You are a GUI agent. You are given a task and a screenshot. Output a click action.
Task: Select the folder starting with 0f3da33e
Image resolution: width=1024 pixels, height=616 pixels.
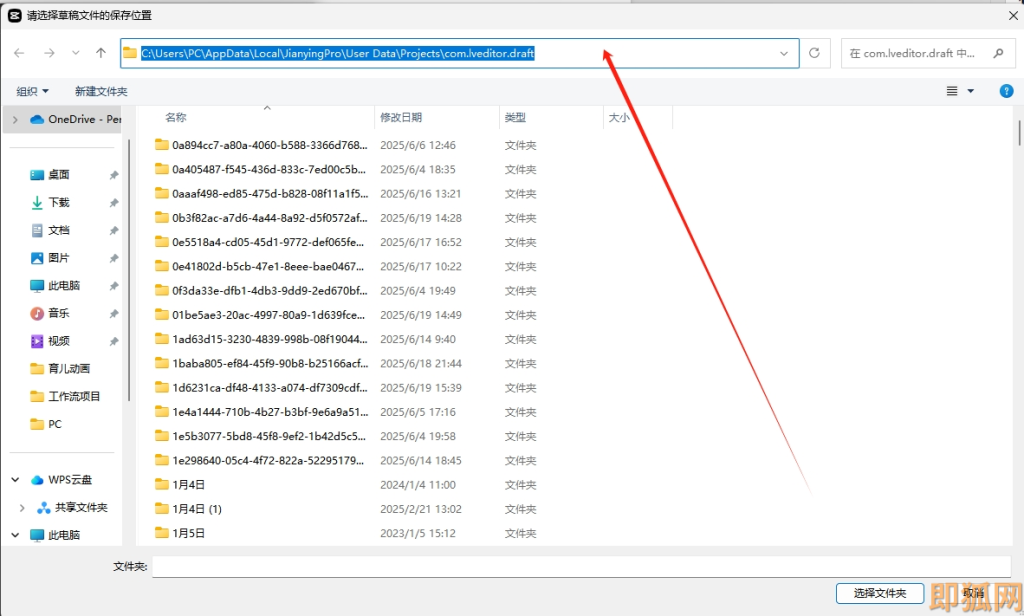click(261, 290)
